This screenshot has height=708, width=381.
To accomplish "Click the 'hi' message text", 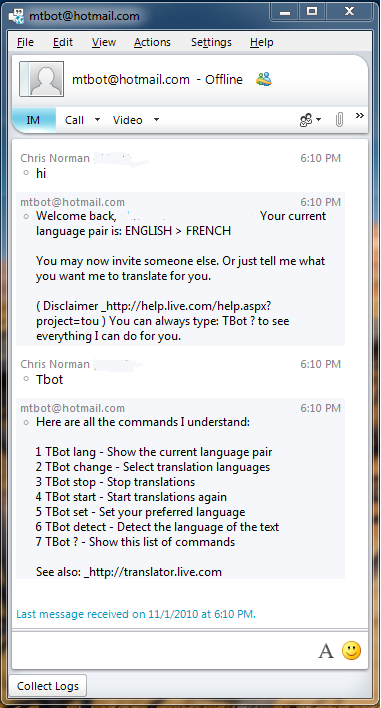I will (x=41, y=173).
